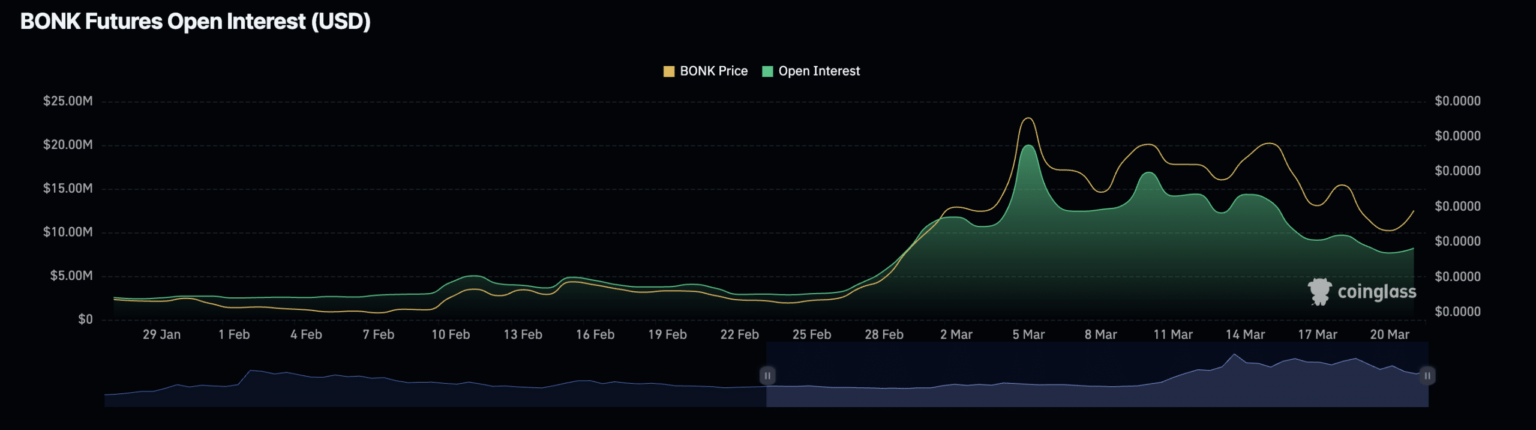Click the green Open Interest legend swatch
Viewport: 1536px width, 430px height.
click(767, 71)
